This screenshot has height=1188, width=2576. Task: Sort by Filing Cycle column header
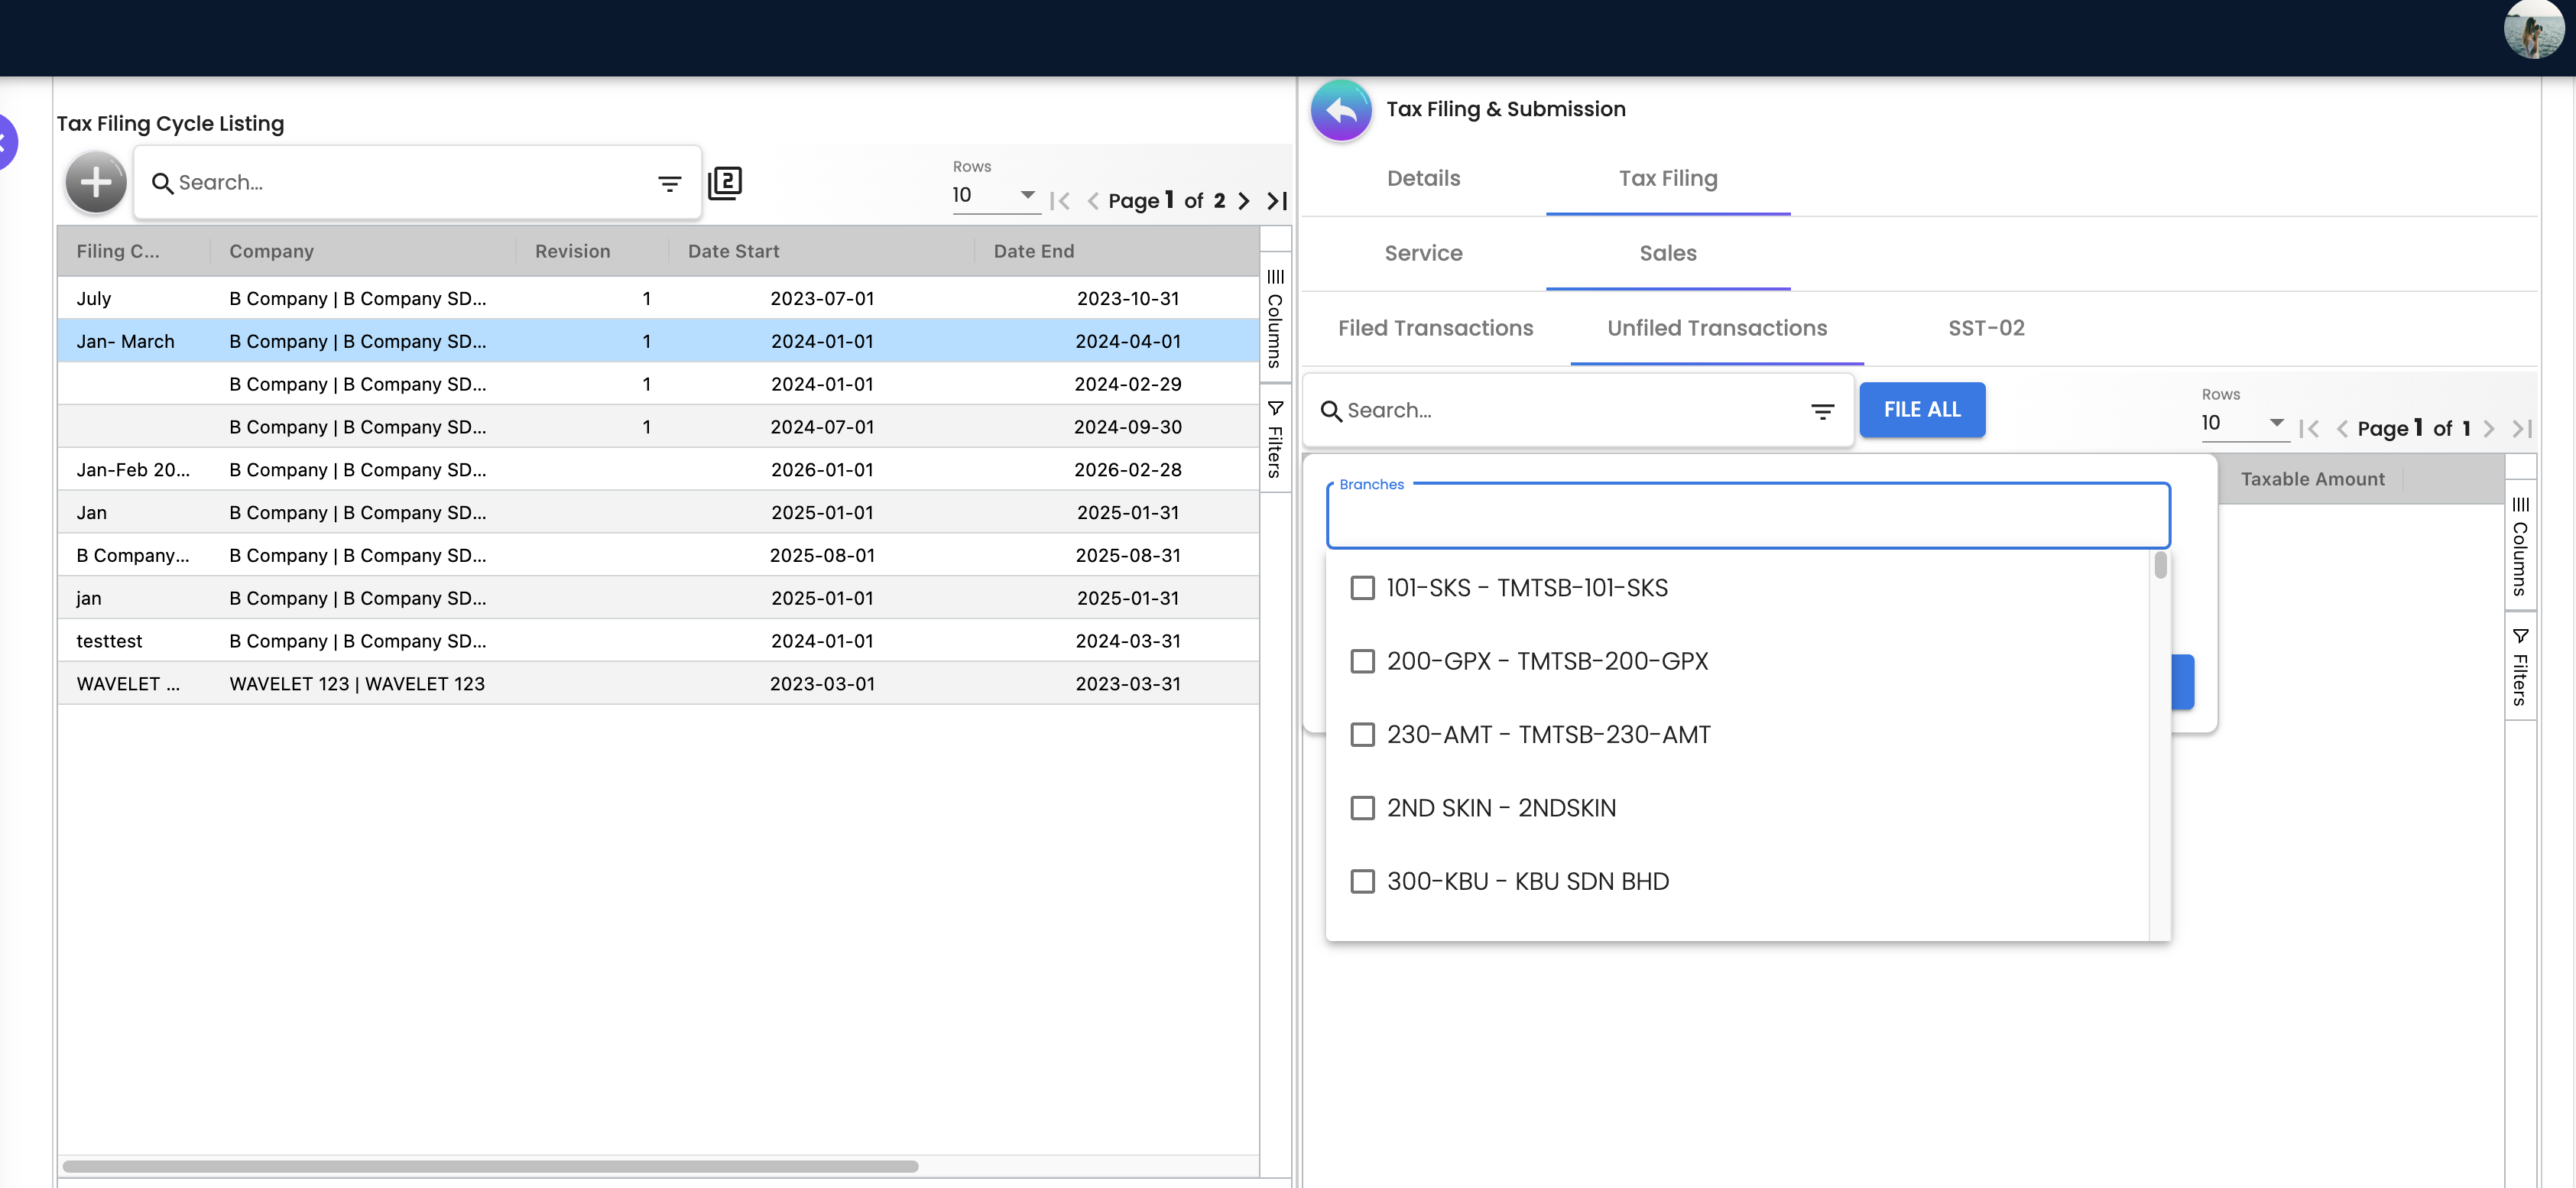click(134, 252)
